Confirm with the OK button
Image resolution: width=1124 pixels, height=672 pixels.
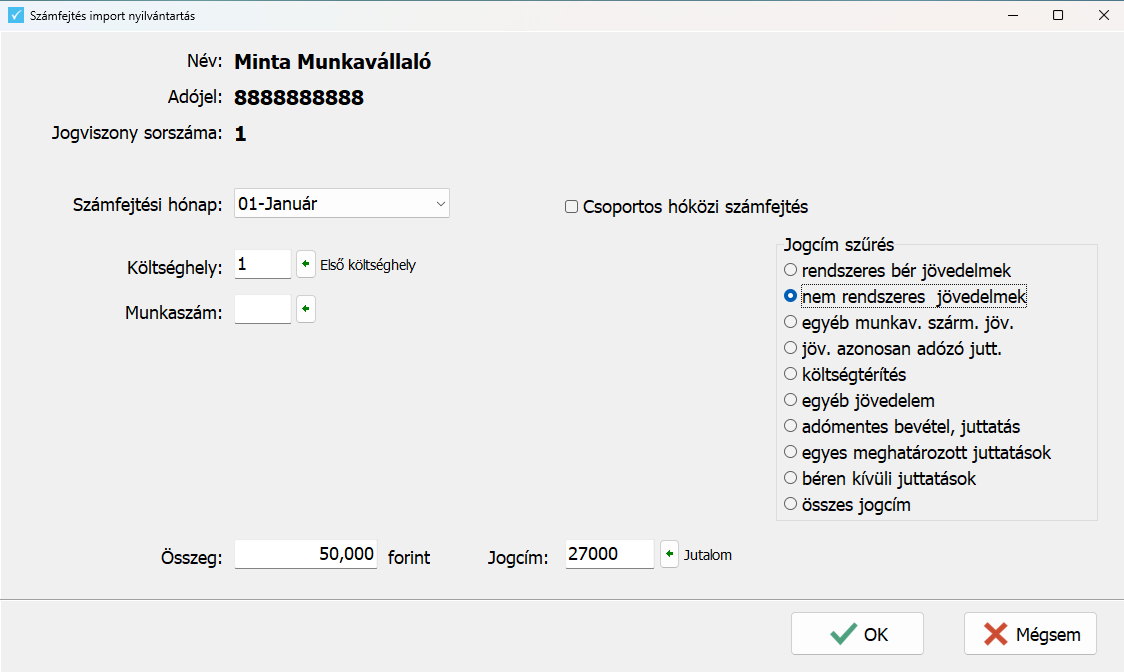pyautogui.click(x=857, y=634)
